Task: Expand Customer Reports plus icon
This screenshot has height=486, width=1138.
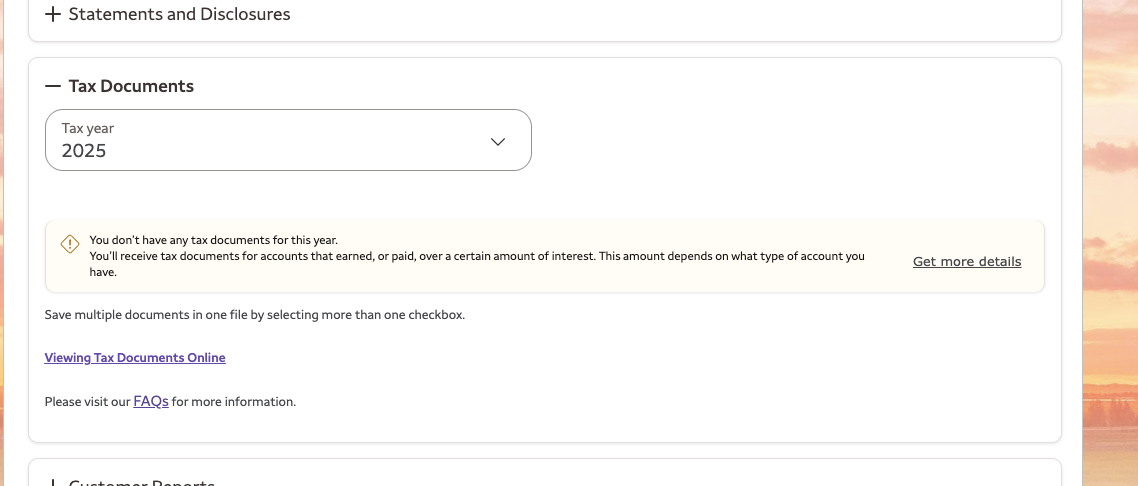Action: pos(53,482)
